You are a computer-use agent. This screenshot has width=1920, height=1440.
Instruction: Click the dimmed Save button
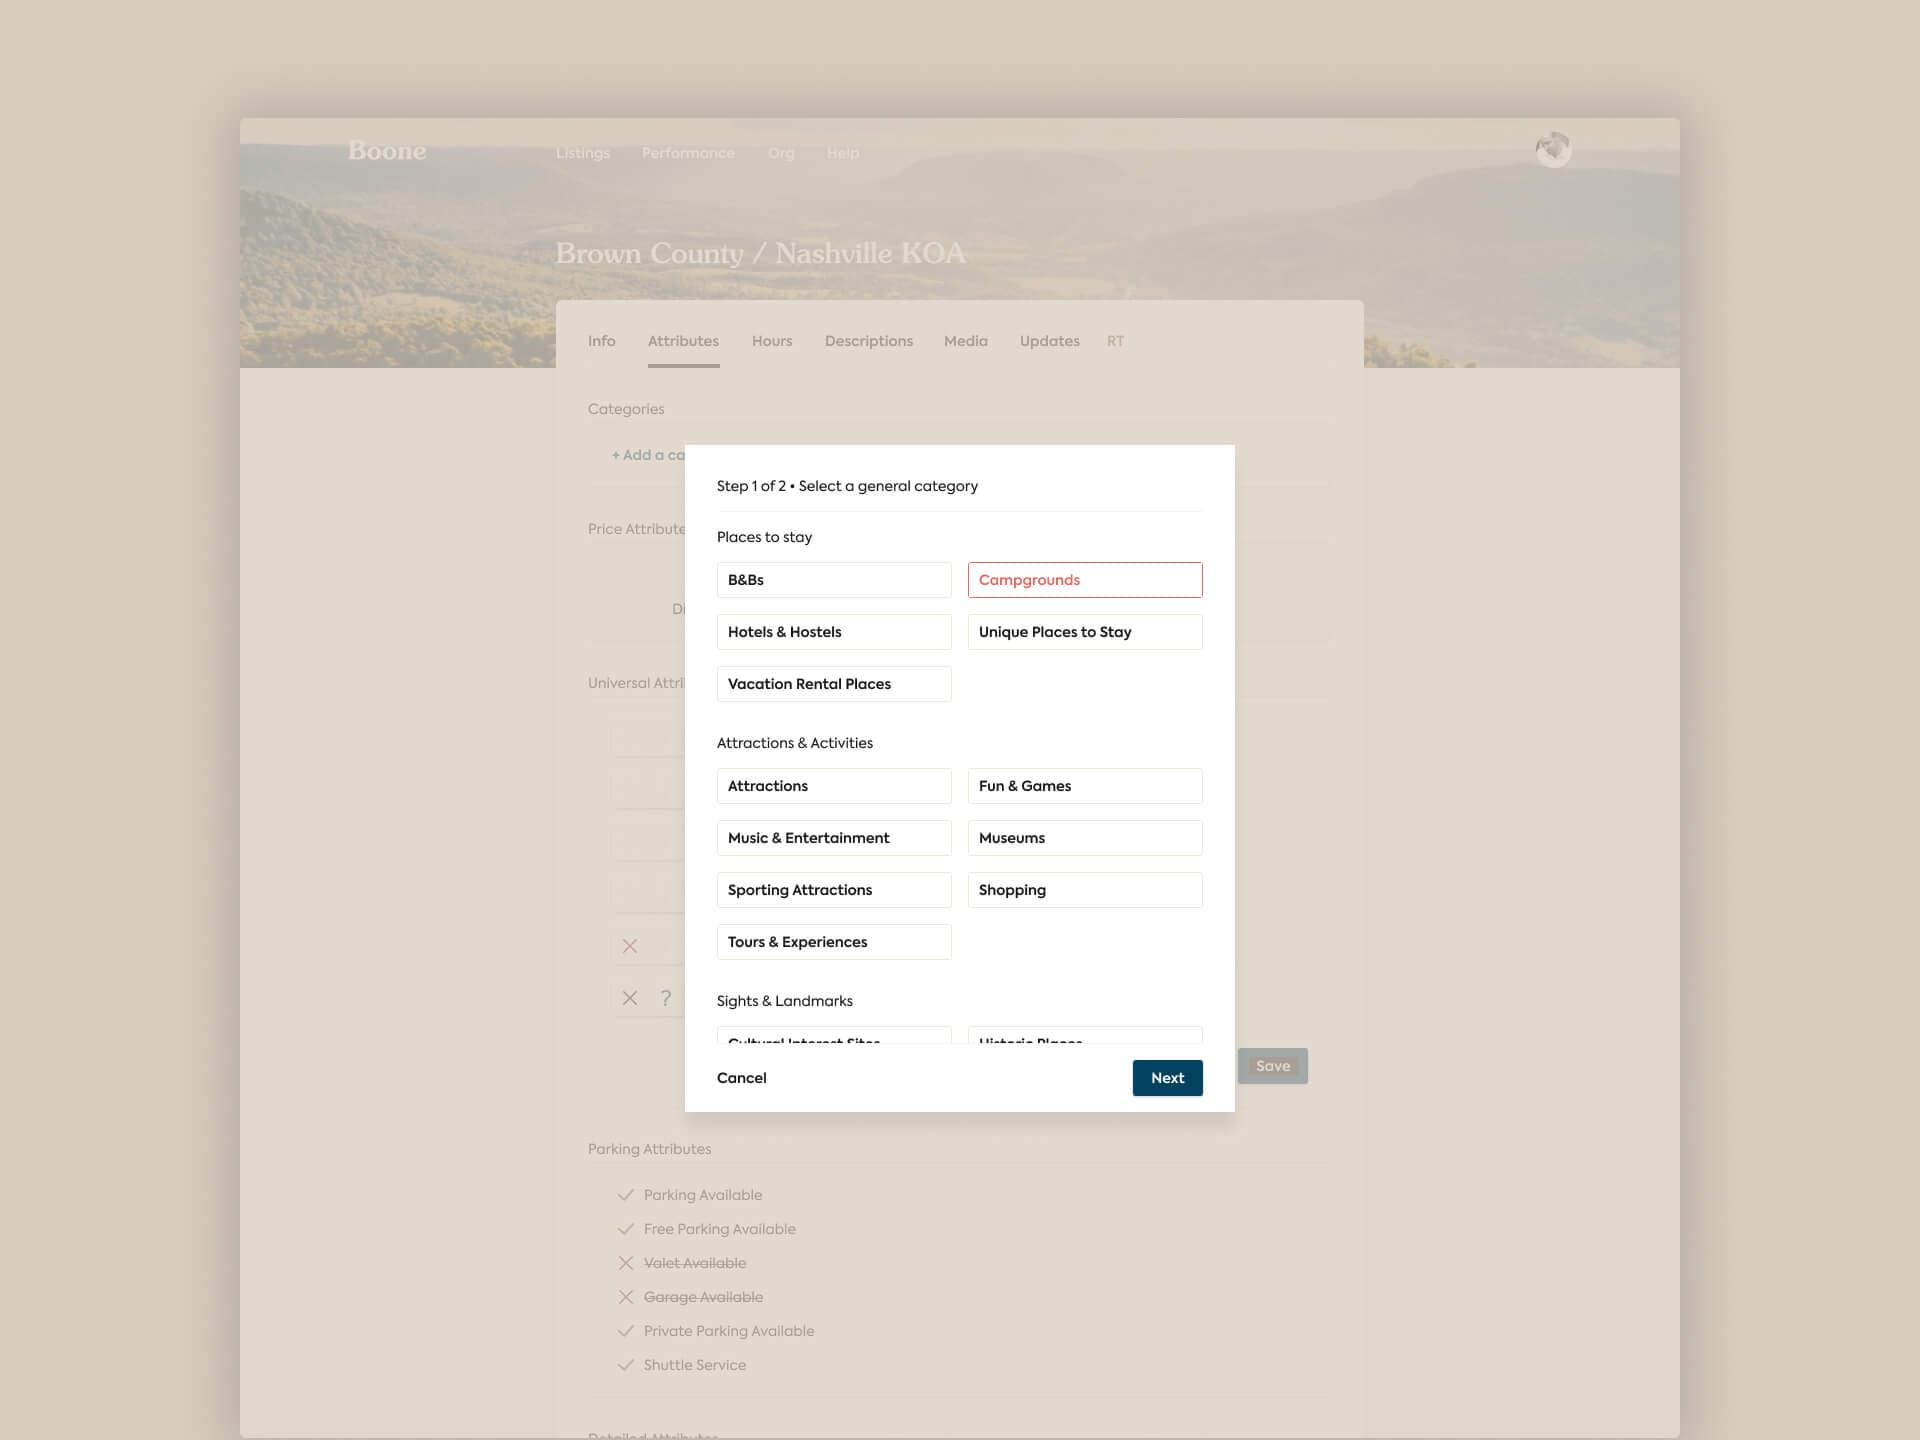click(1272, 1066)
